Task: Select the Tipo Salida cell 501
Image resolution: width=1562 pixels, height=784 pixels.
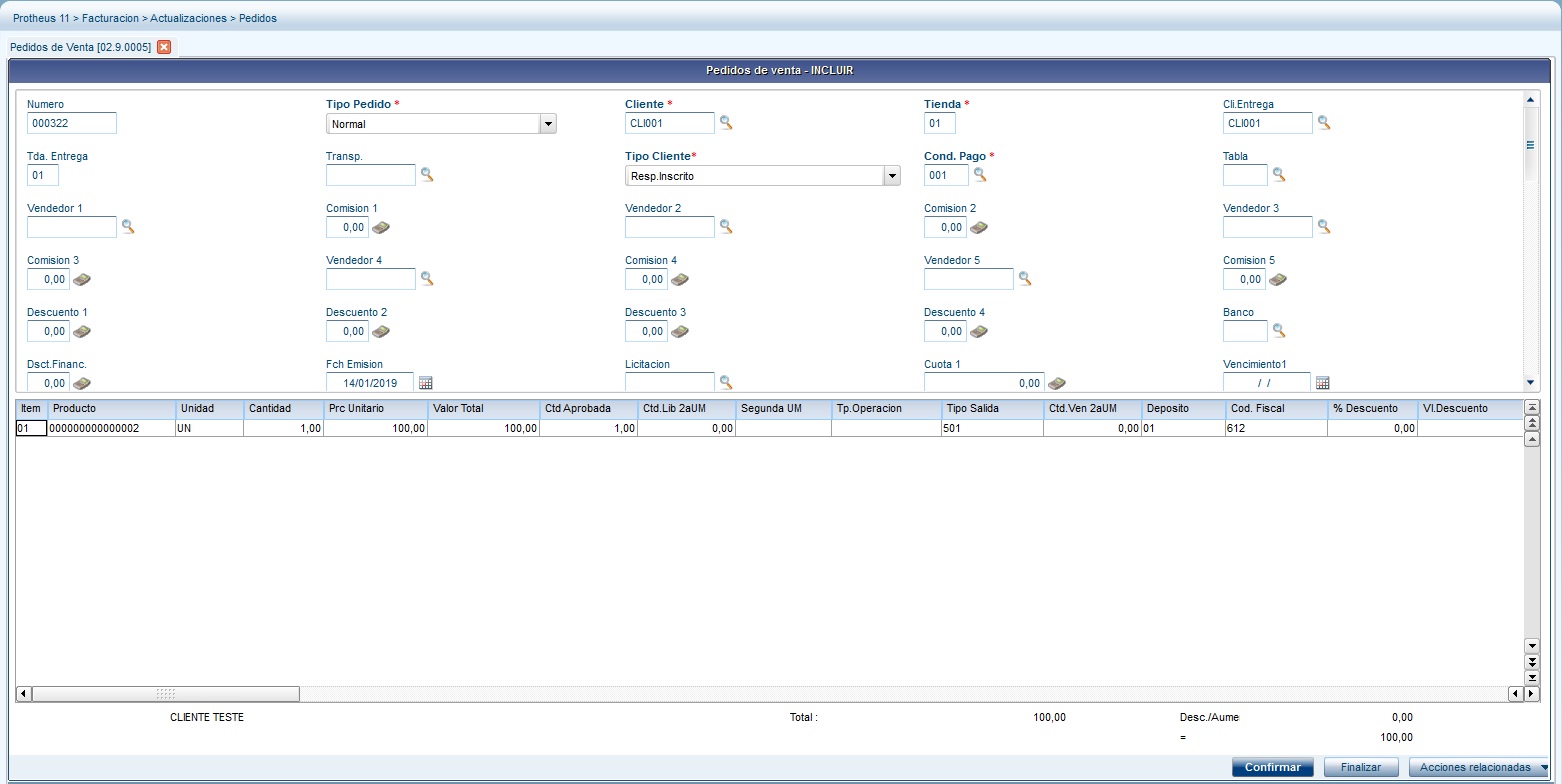Action: point(992,428)
